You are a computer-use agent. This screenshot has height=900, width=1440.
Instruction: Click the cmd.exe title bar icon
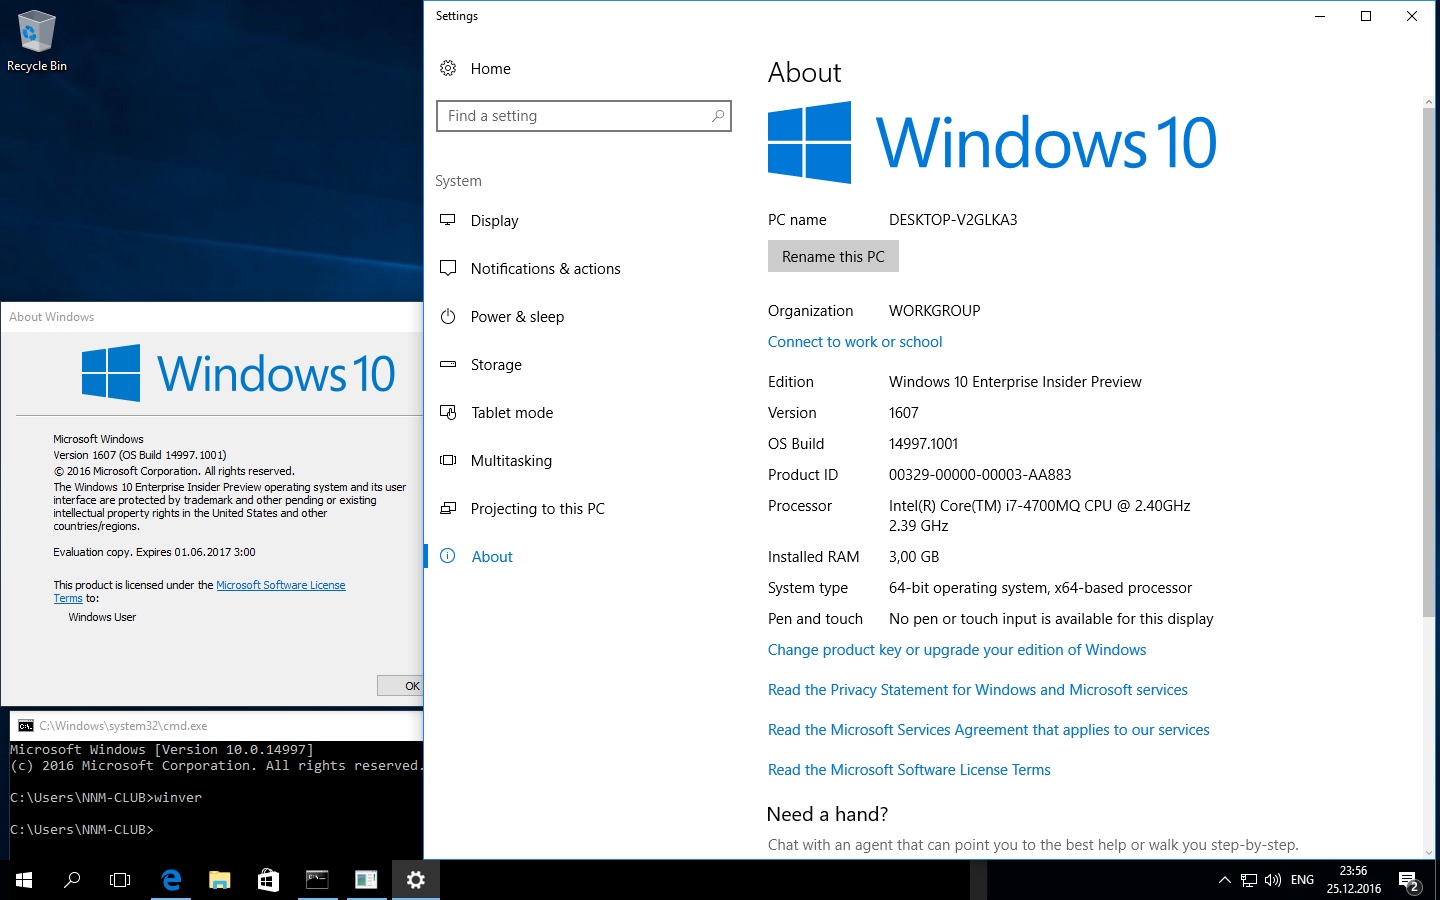(26, 726)
